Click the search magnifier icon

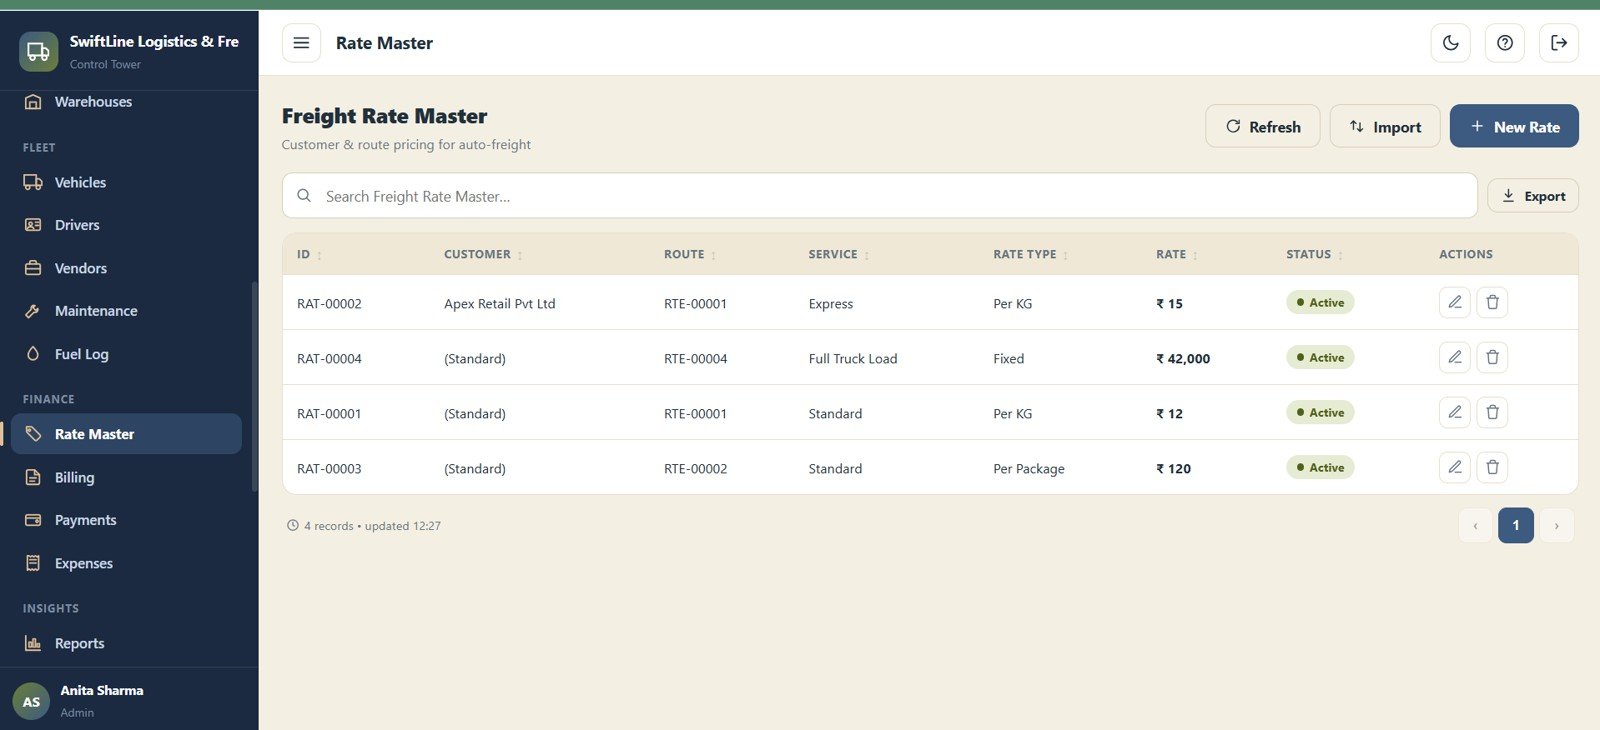click(x=304, y=196)
